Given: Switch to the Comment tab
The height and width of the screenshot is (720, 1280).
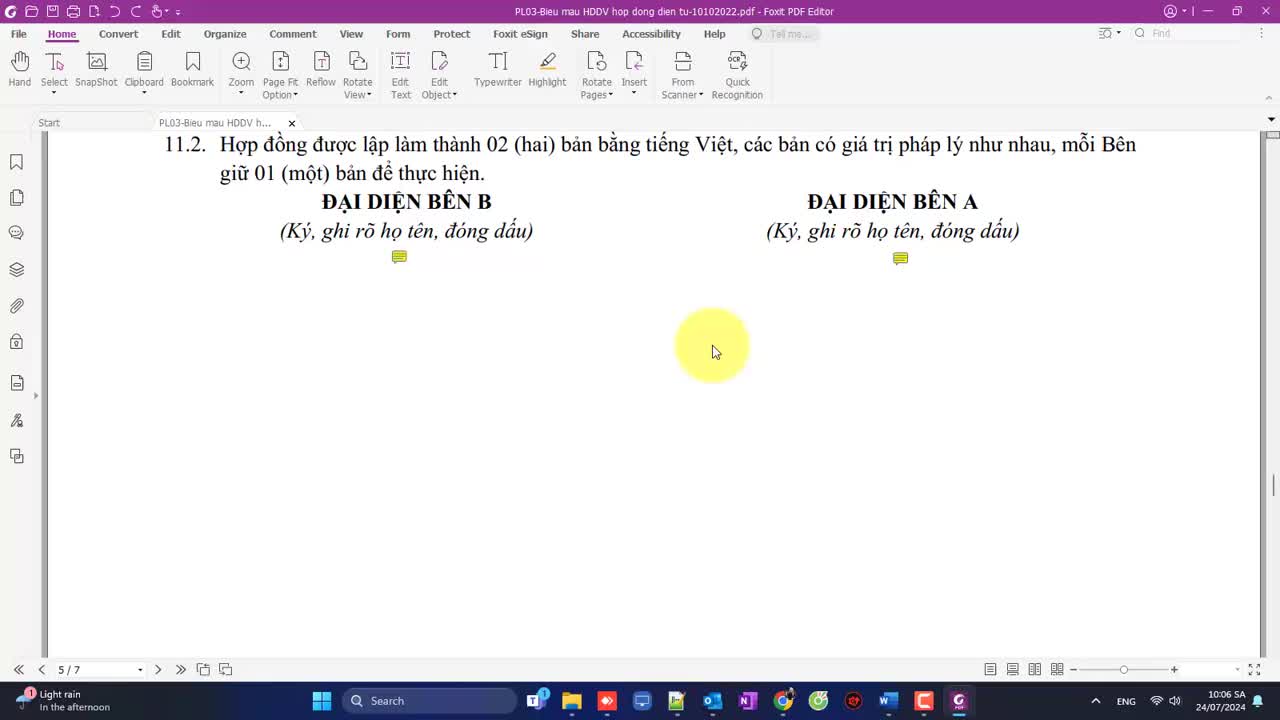Looking at the screenshot, I should click(x=293, y=34).
